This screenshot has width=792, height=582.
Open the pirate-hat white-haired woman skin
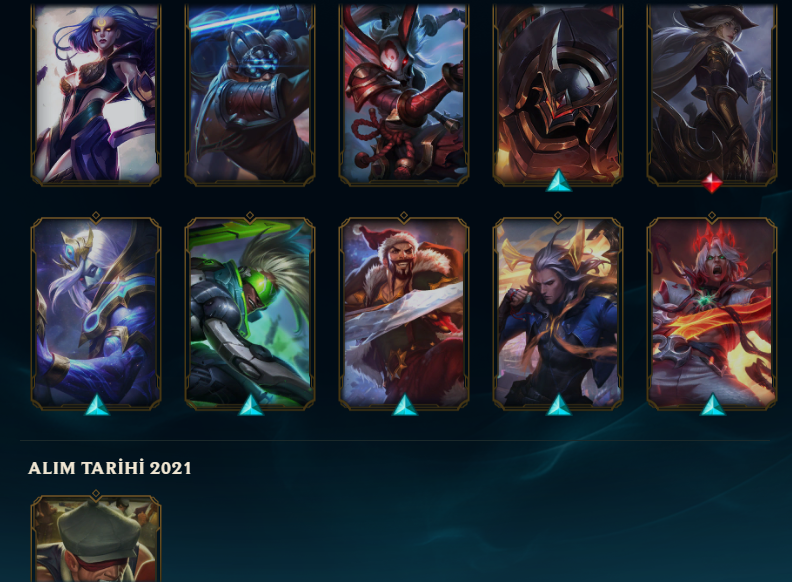[x=712, y=94]
